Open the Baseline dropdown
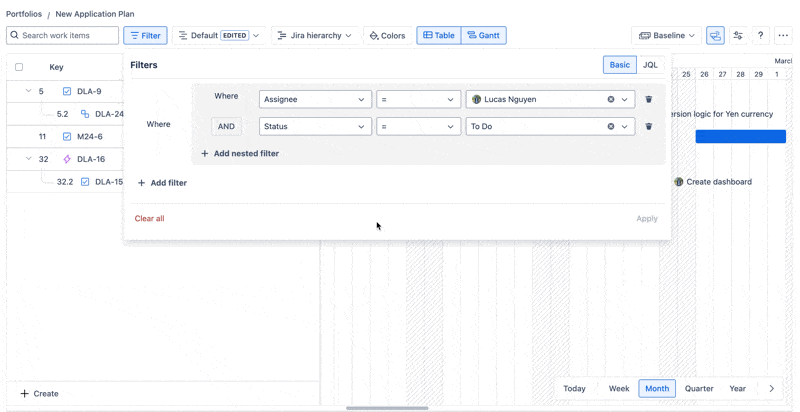Screen dimensions: 800x412 pyautogui.click(x=666, y=36)
